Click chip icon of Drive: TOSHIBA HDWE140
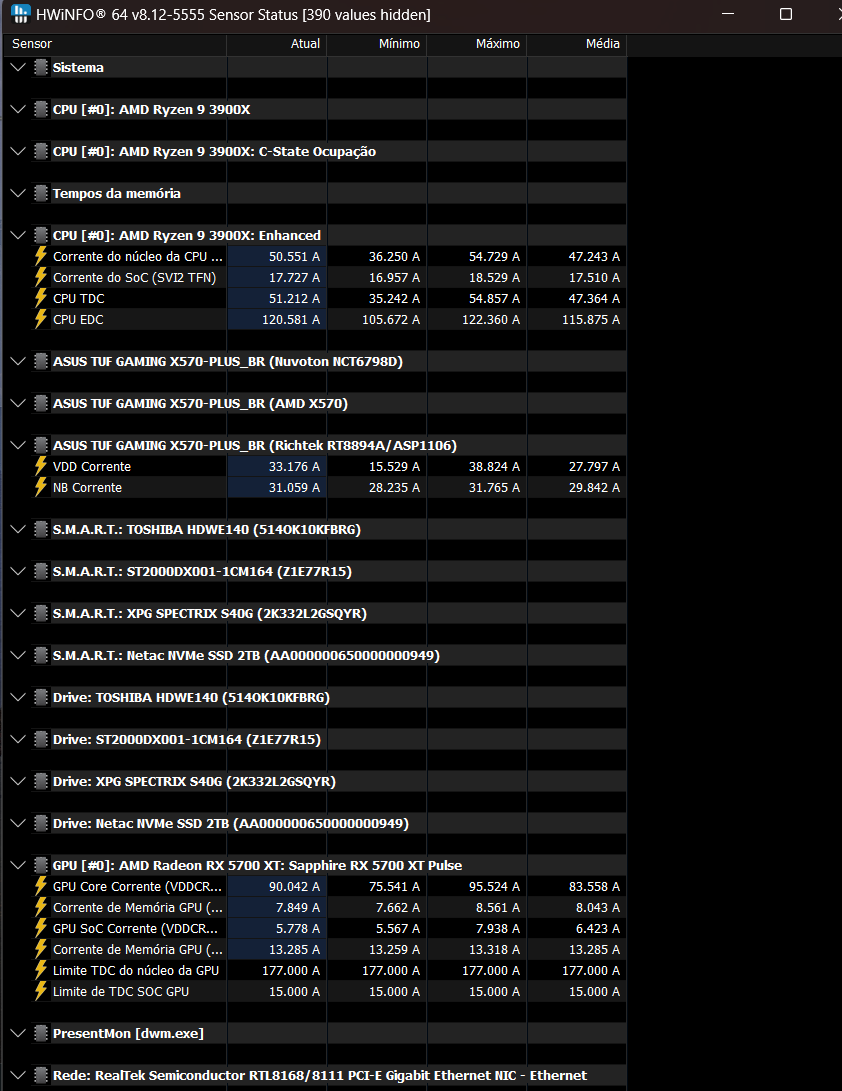This screenshot has height=1091, width=842. tap(41, 697)
